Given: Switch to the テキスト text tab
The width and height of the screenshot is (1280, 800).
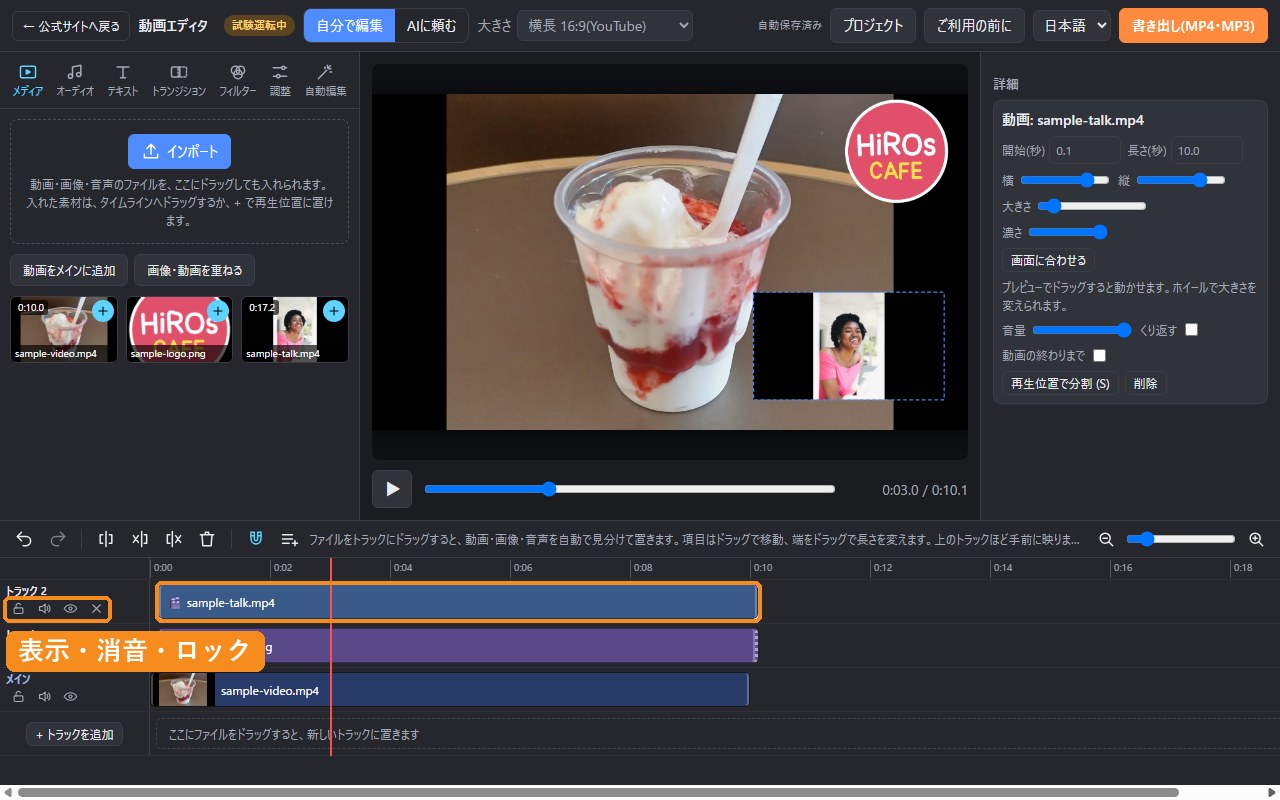Looking at the screenshot, I should (x=123, y=80).
